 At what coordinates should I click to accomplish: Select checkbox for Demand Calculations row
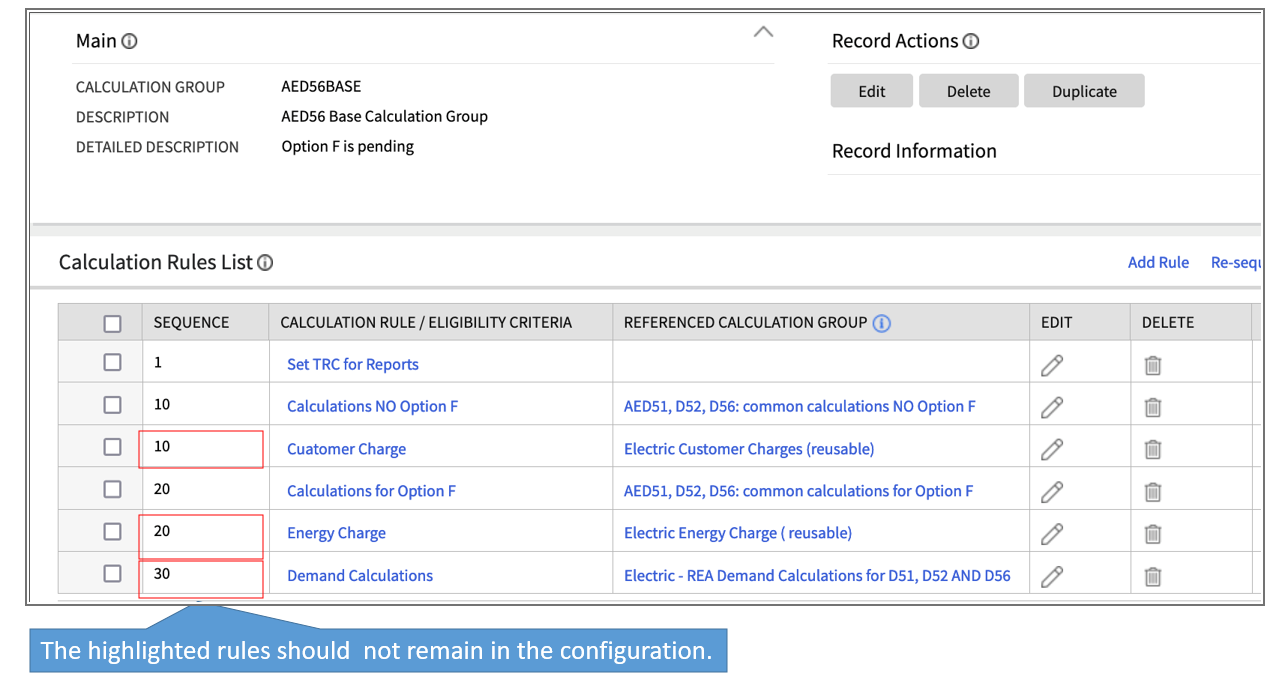point(112,574)
